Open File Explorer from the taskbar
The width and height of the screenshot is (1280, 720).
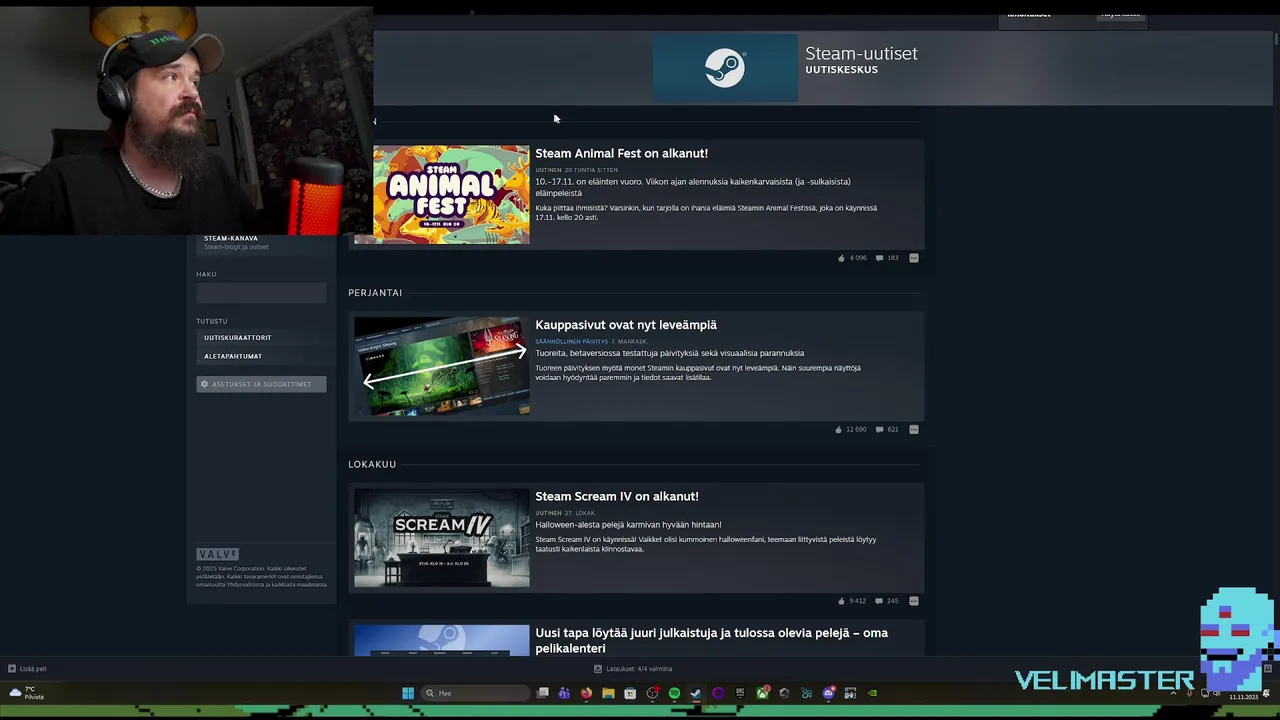pos(608,693)
